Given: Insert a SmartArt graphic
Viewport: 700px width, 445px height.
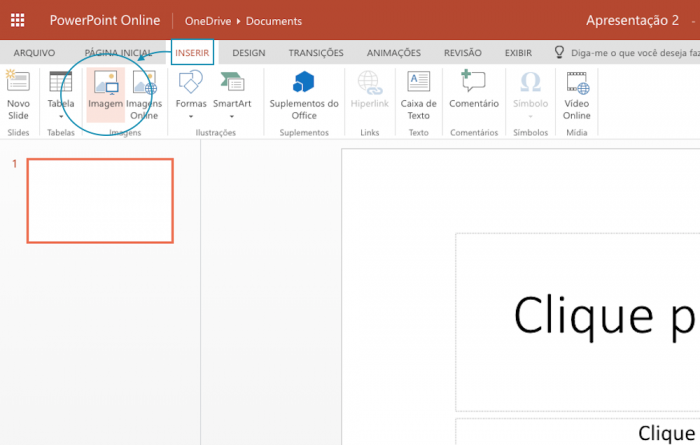Looking at the screenshot, I should (x=232, y=96).
